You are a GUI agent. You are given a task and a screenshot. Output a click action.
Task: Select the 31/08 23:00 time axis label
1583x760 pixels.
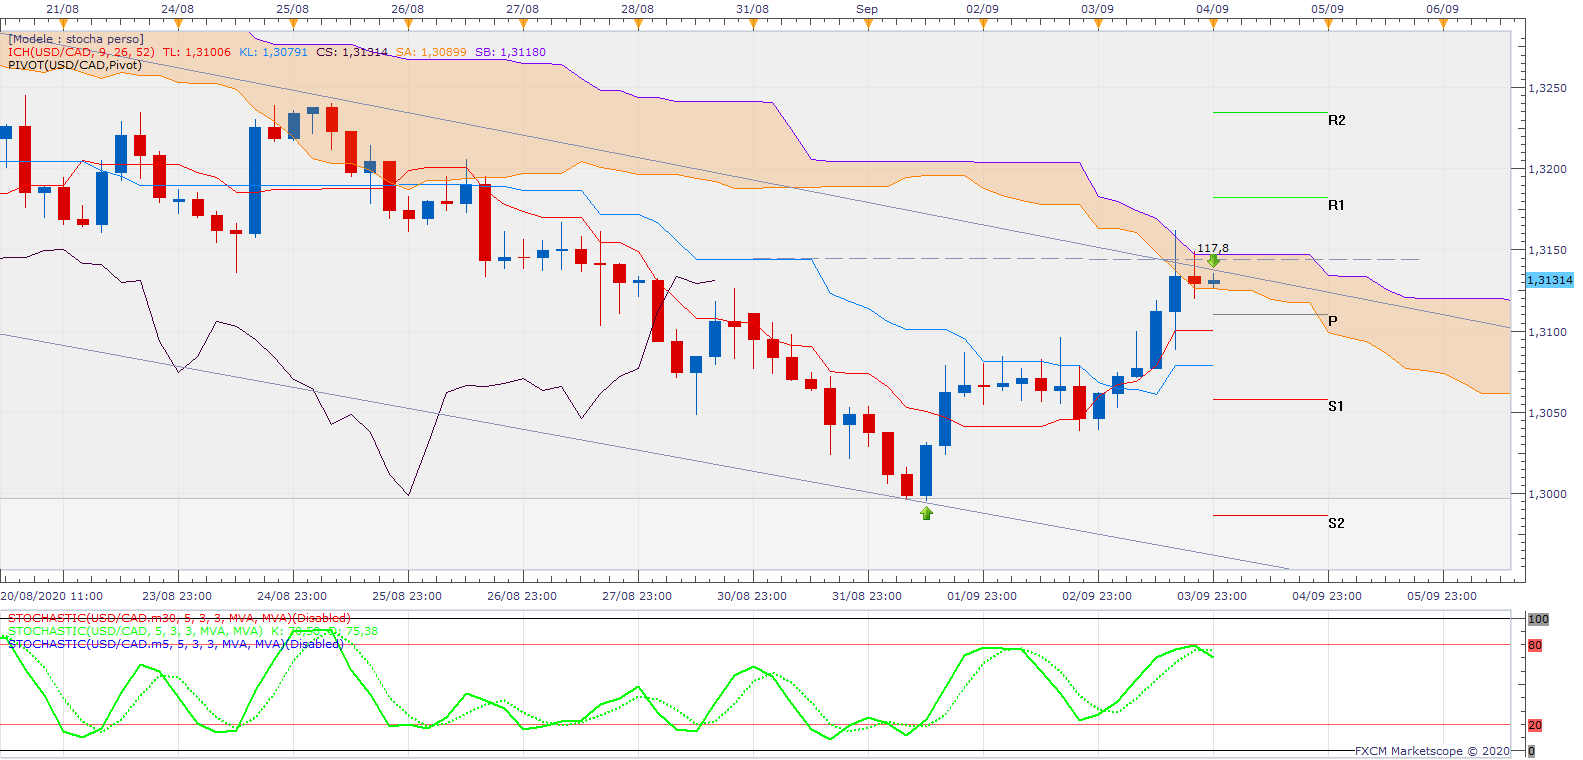click(867, 596)
